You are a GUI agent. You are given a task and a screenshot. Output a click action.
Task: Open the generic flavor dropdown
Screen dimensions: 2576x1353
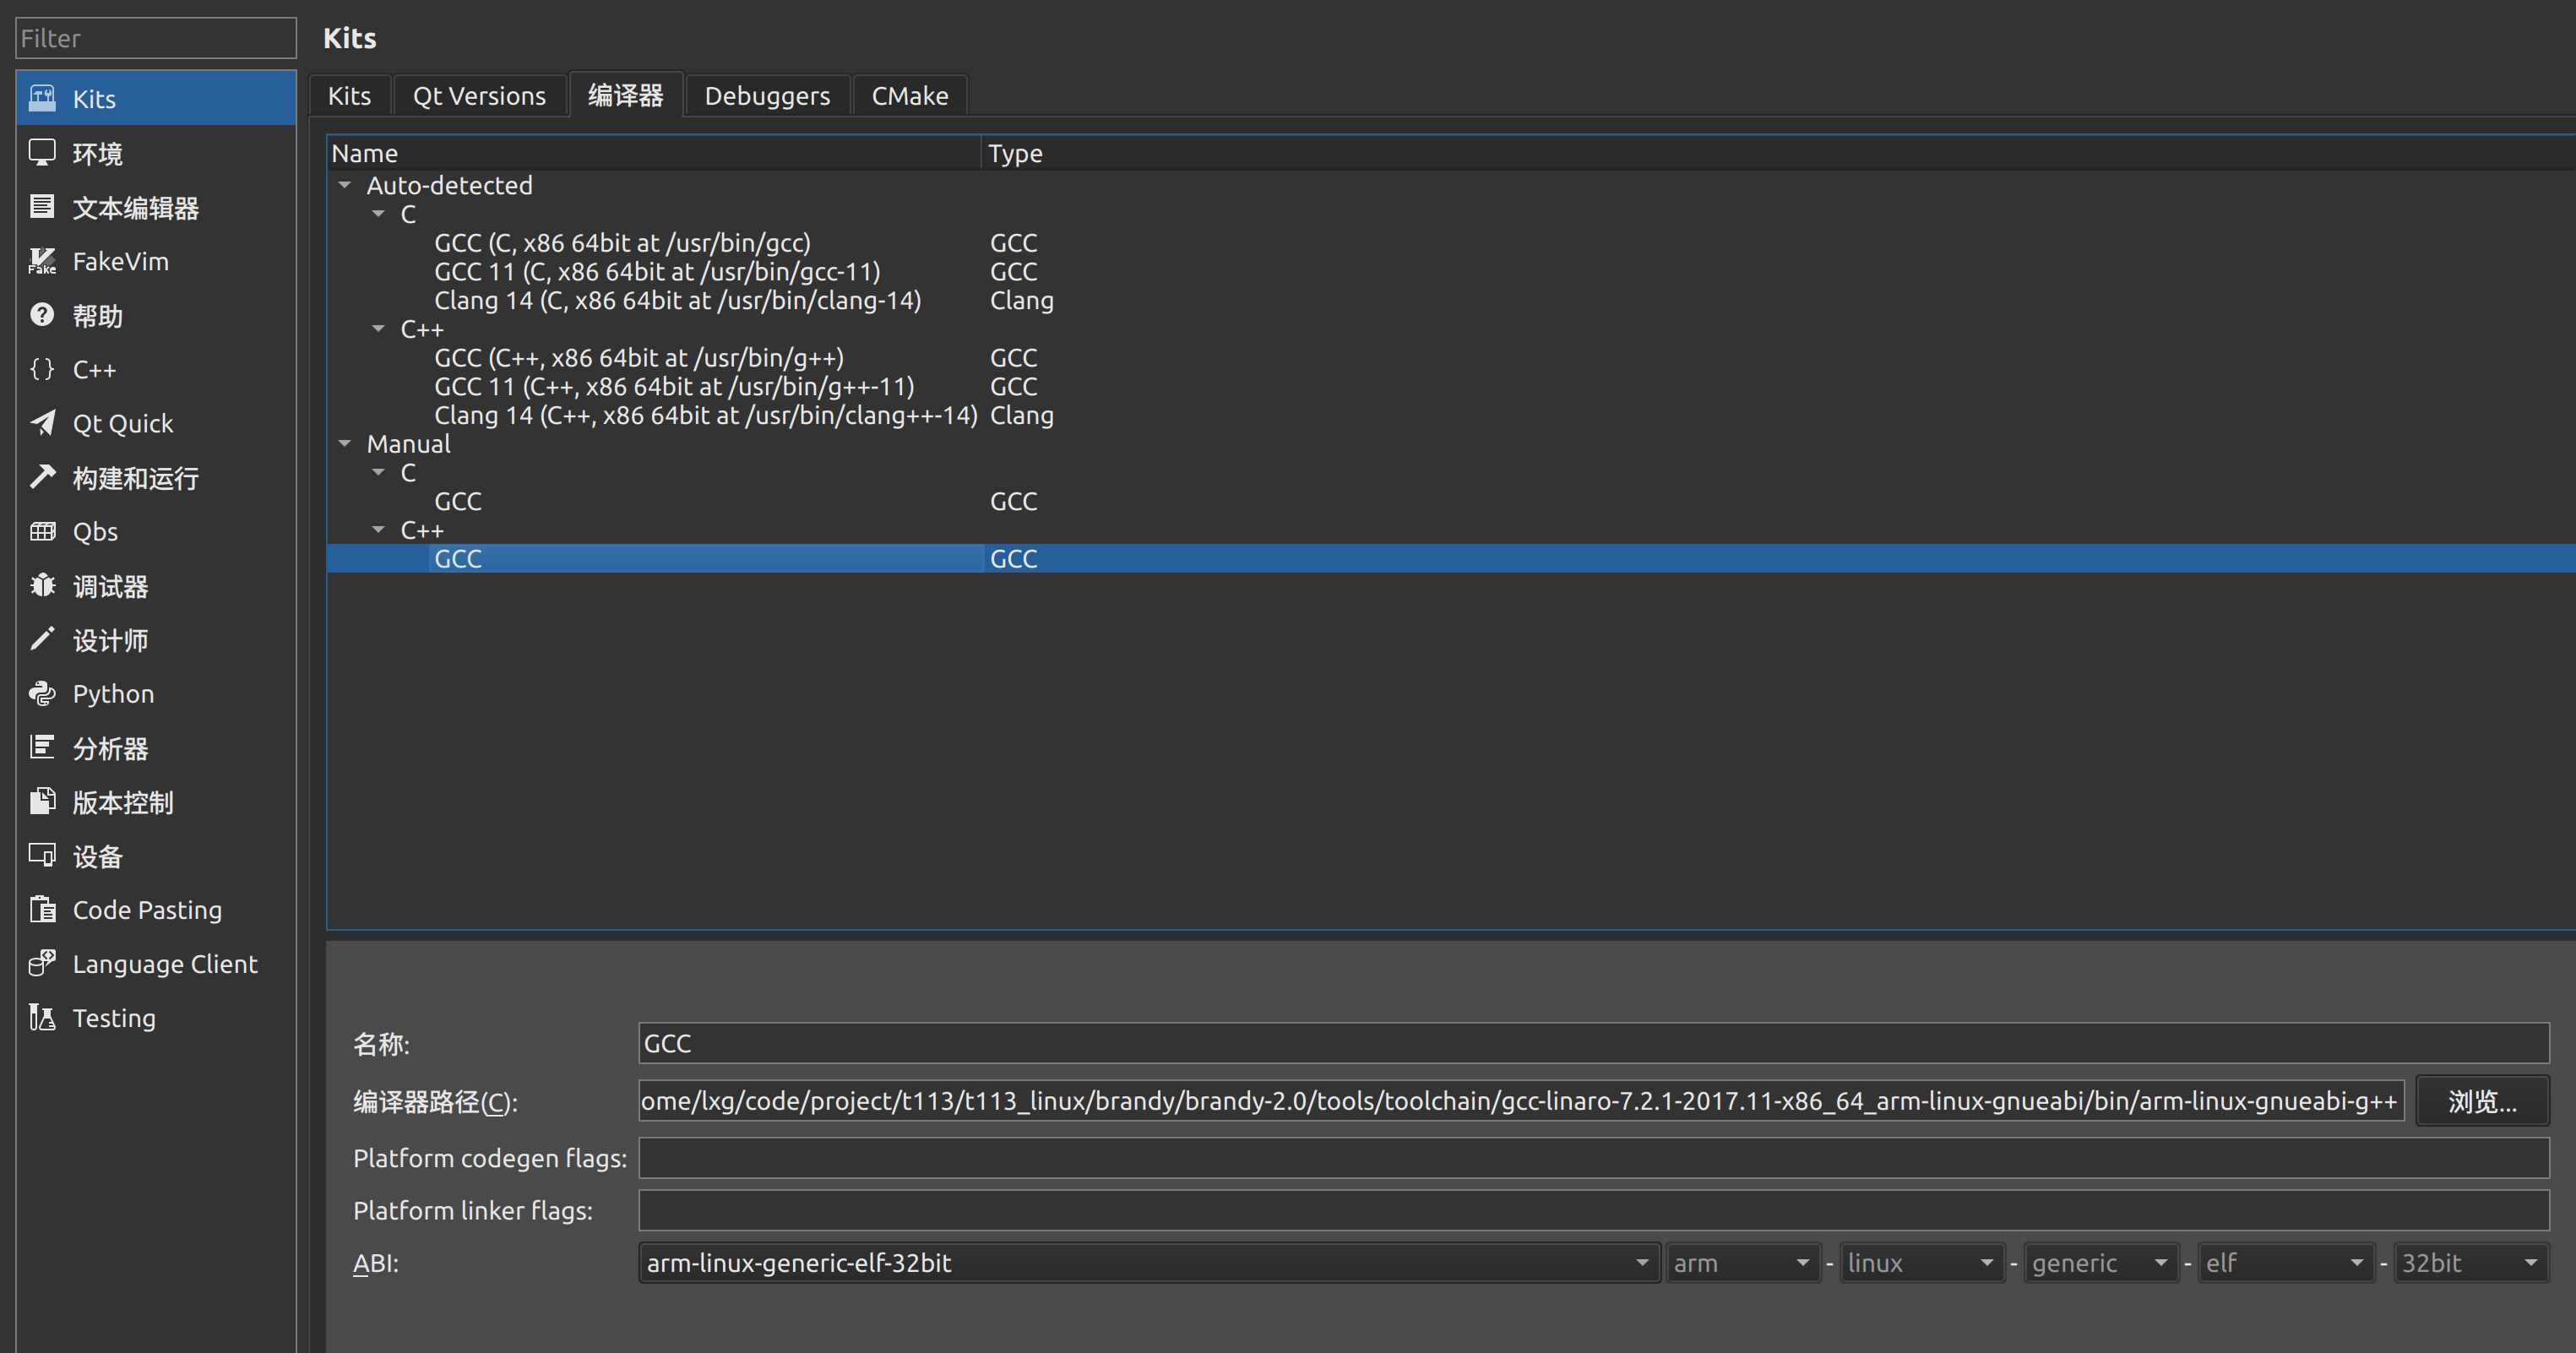point(2101,1263)
